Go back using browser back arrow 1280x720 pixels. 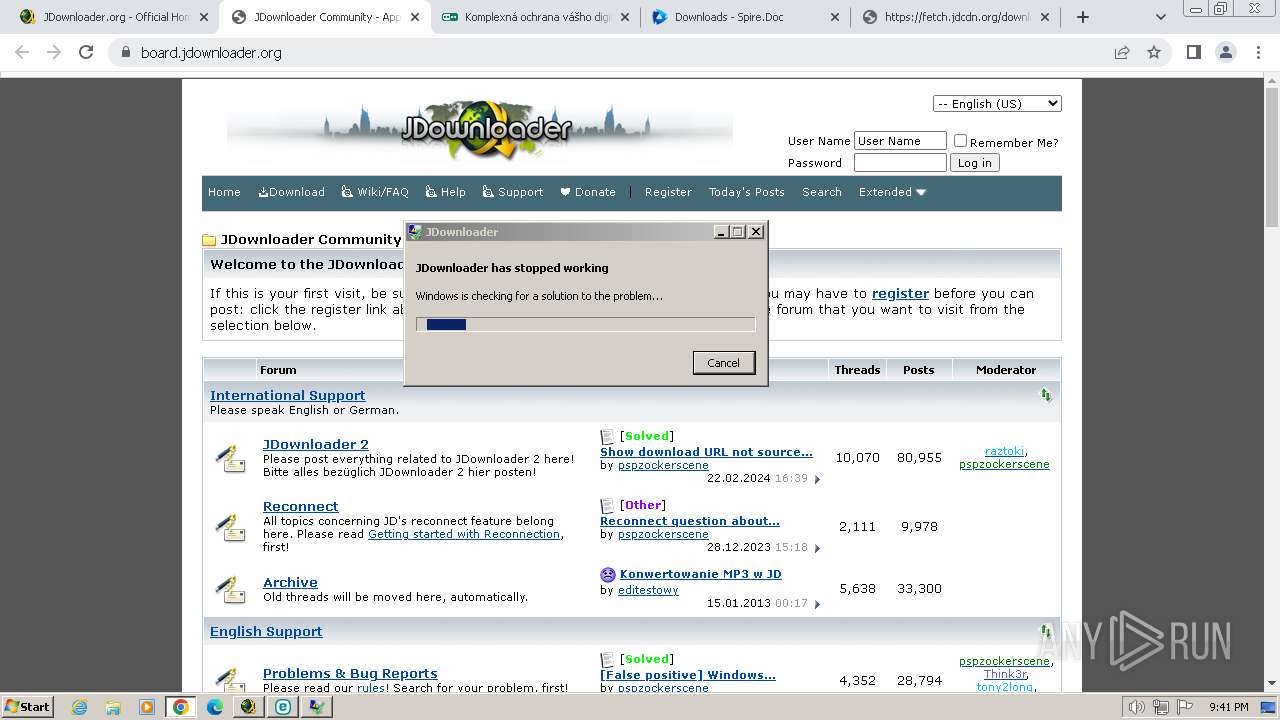pyautogui.click(x=22, y=52)
